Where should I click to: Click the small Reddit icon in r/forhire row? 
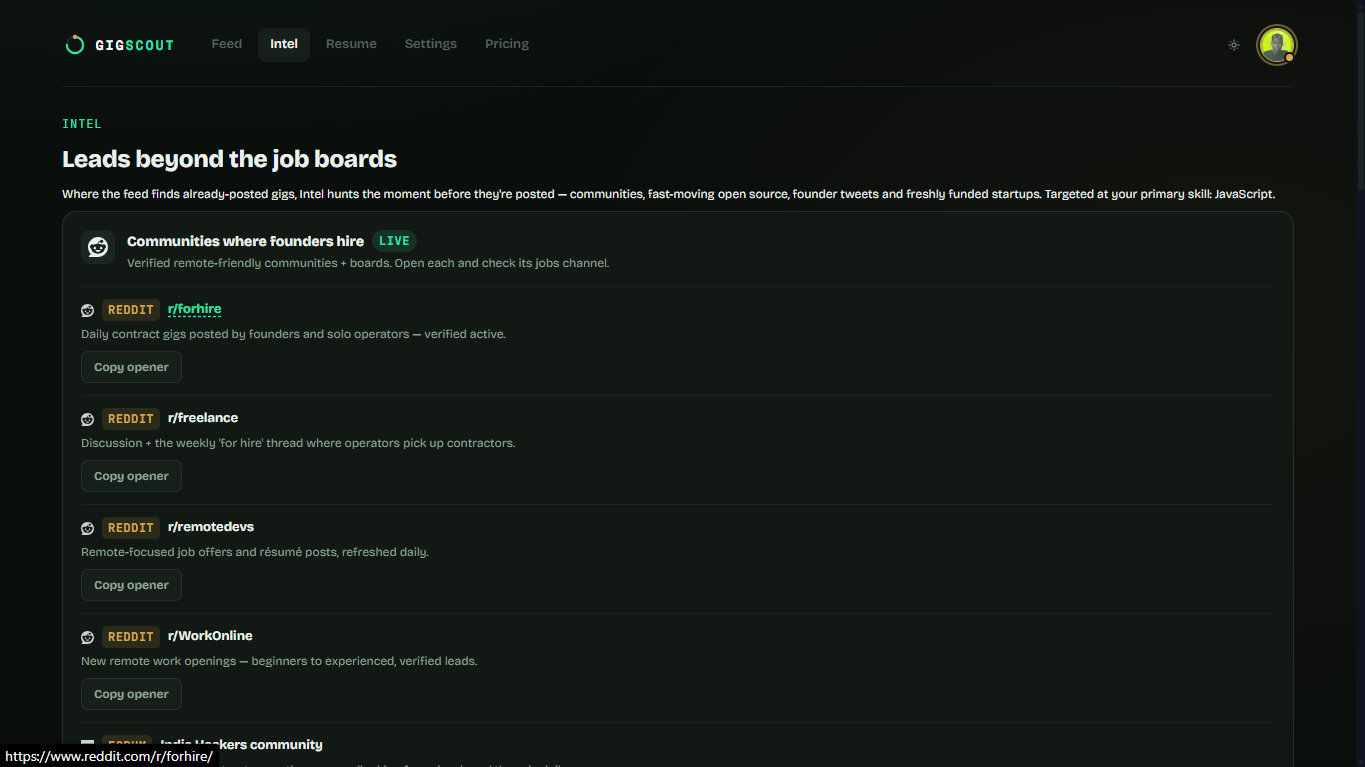pos(88,310)
